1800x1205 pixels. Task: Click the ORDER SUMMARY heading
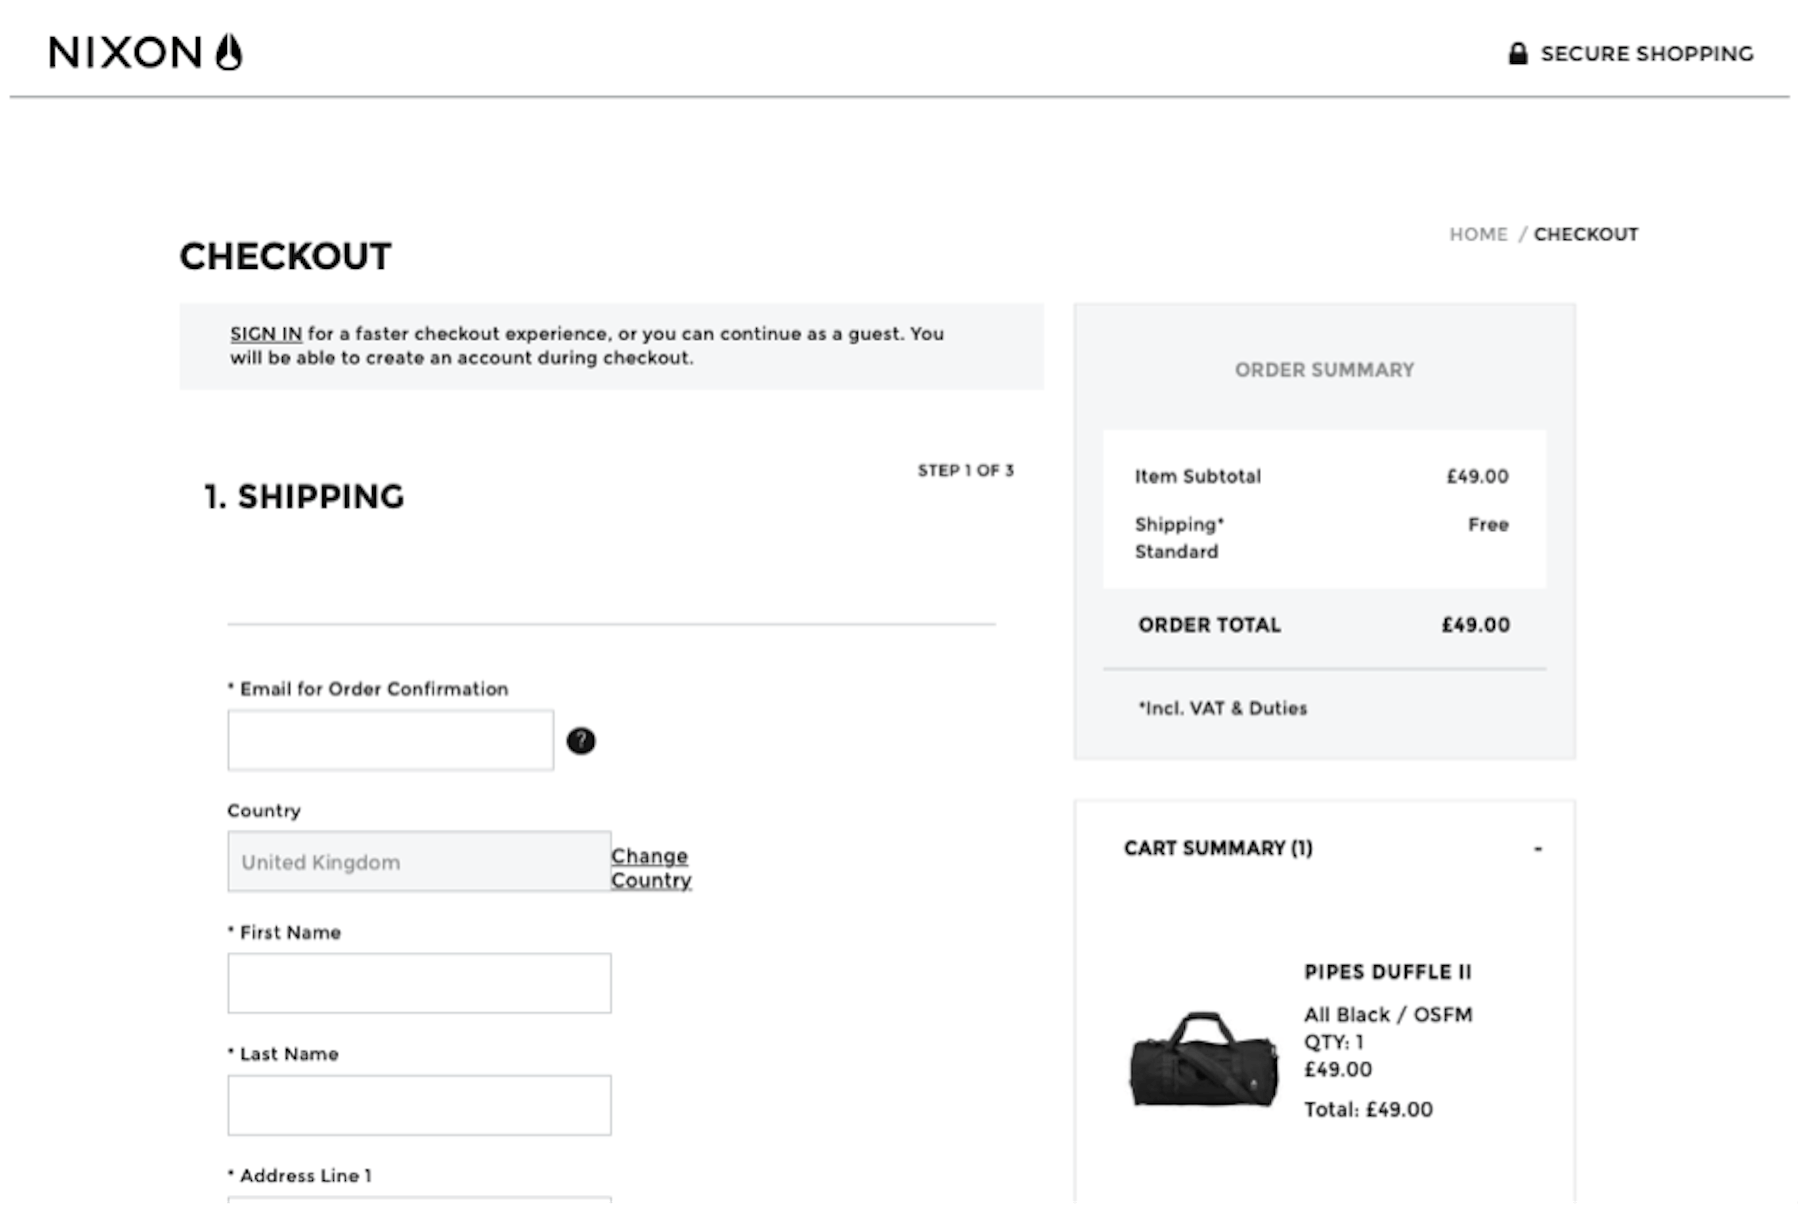pyautogui.click(x=1324, y=370)
